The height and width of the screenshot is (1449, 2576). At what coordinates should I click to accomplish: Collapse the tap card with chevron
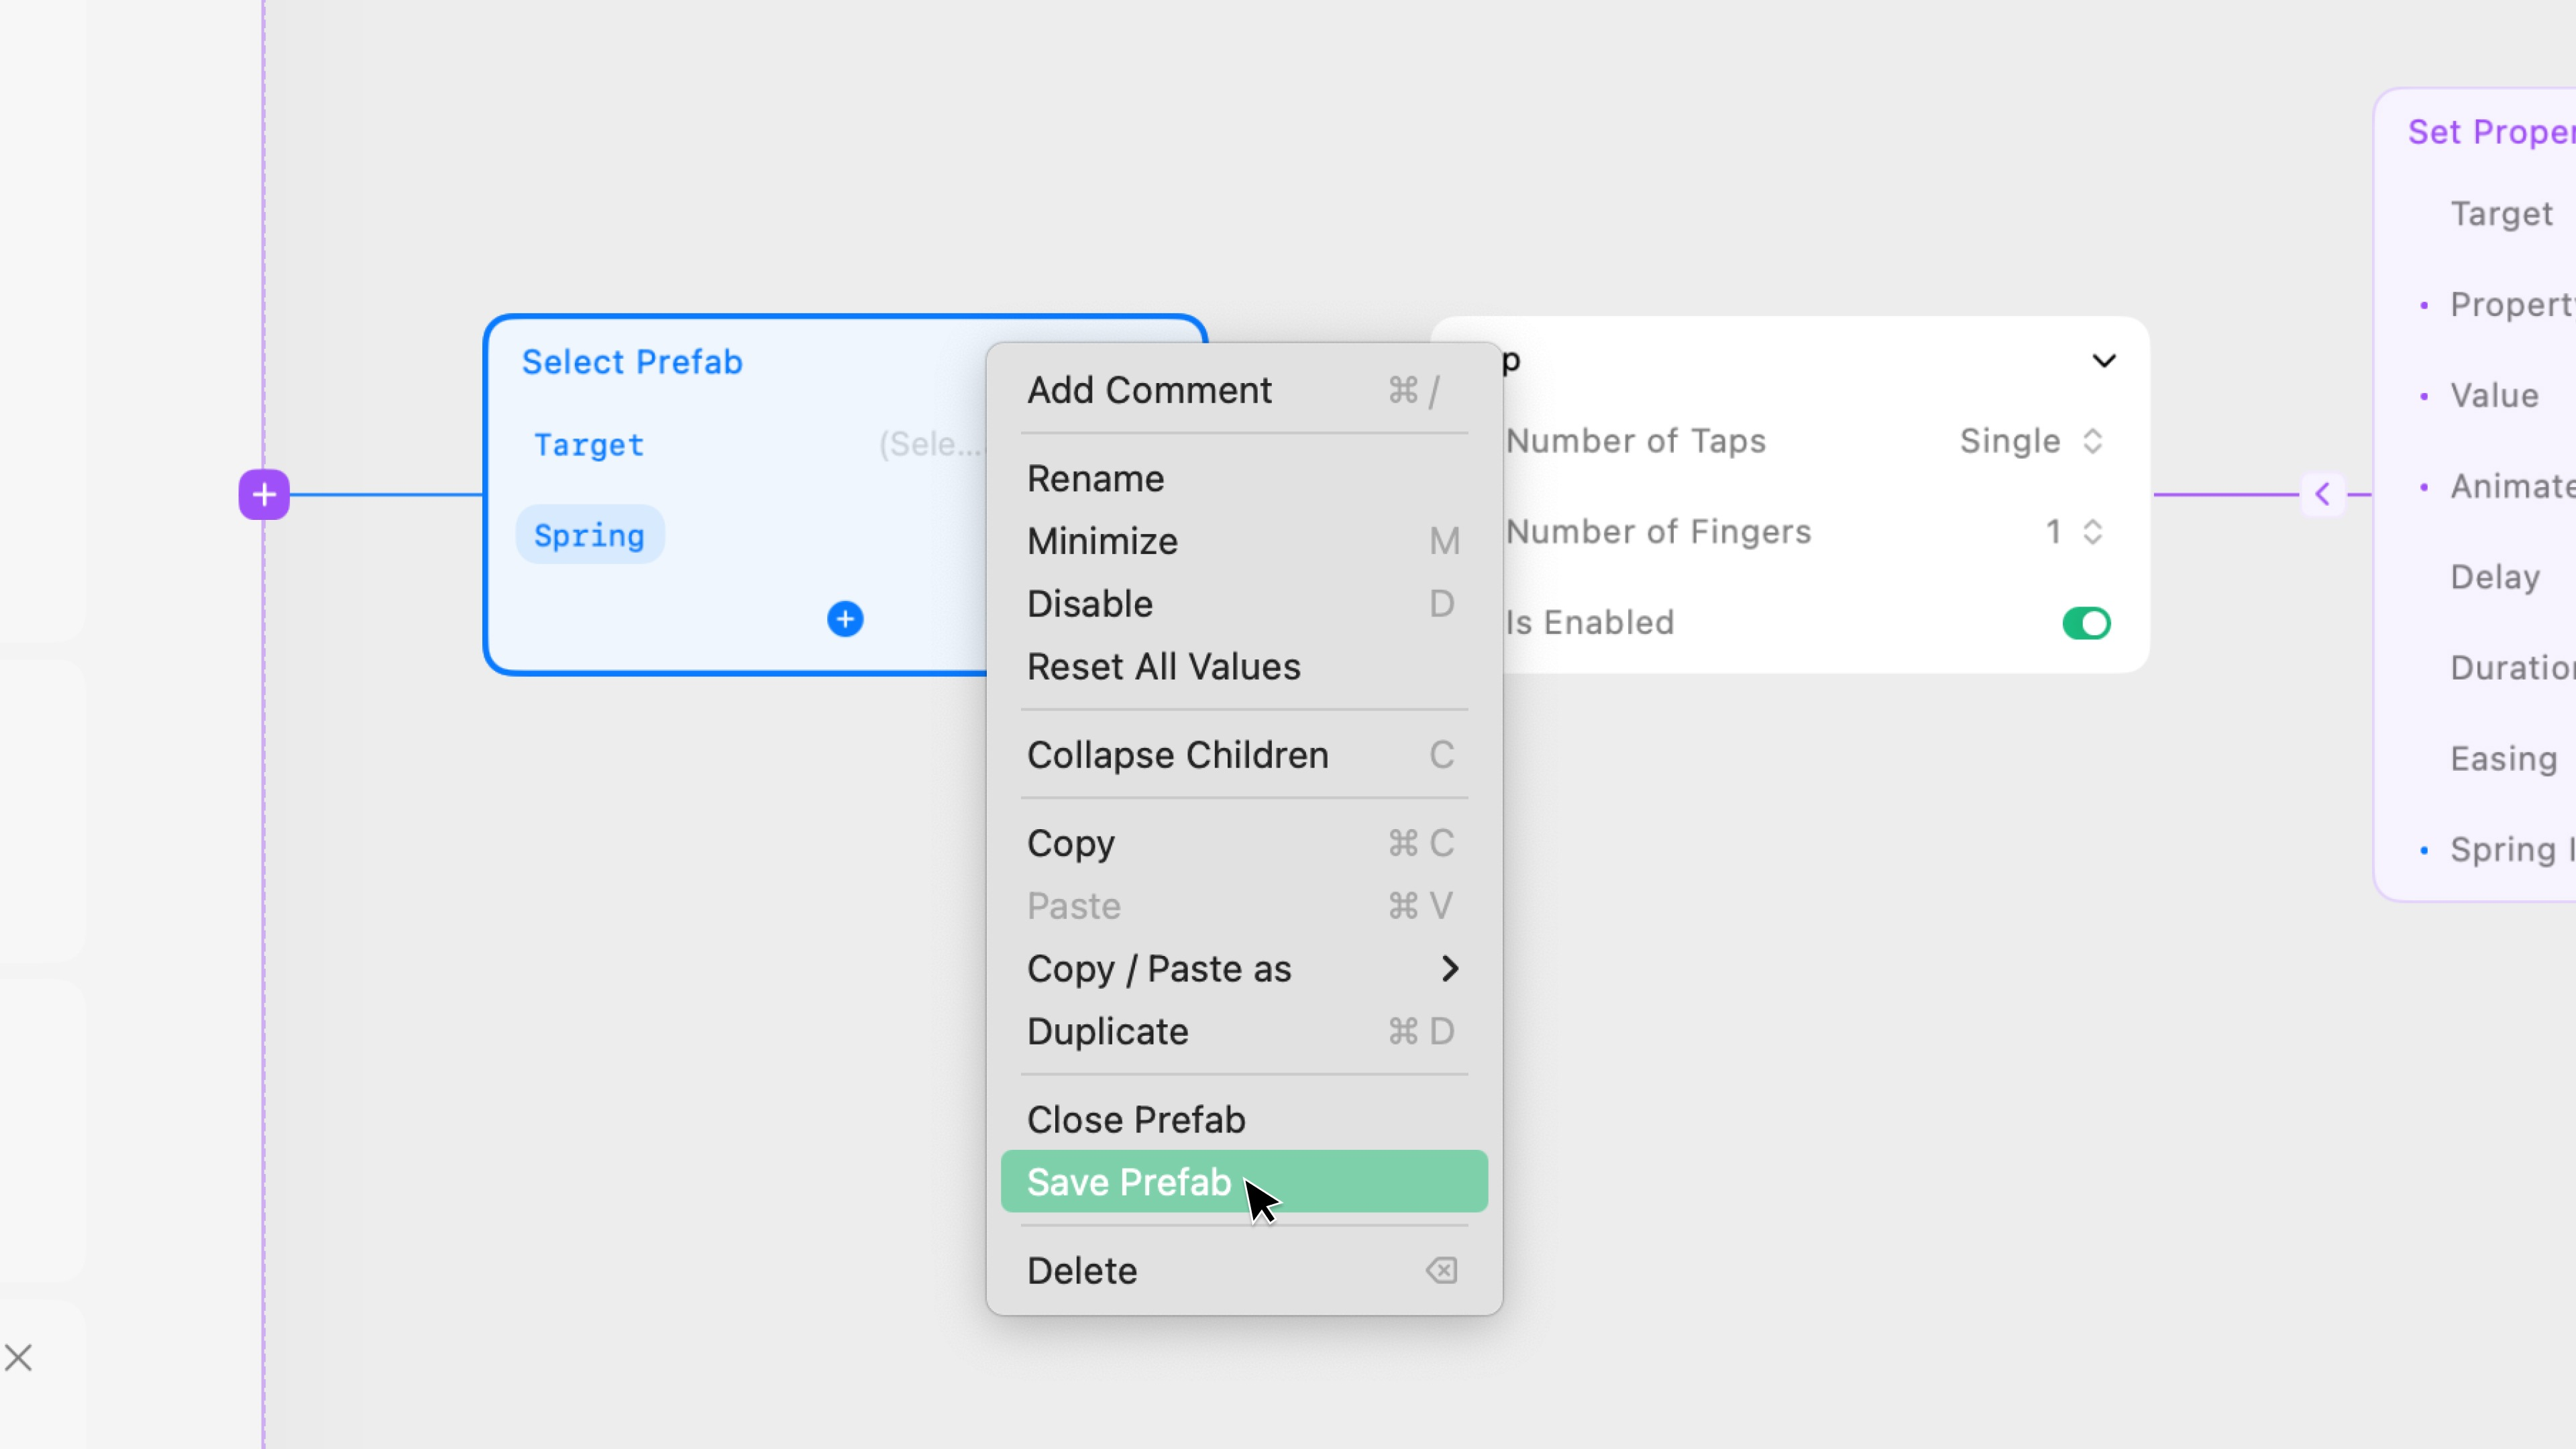[x=2104, y=361]
